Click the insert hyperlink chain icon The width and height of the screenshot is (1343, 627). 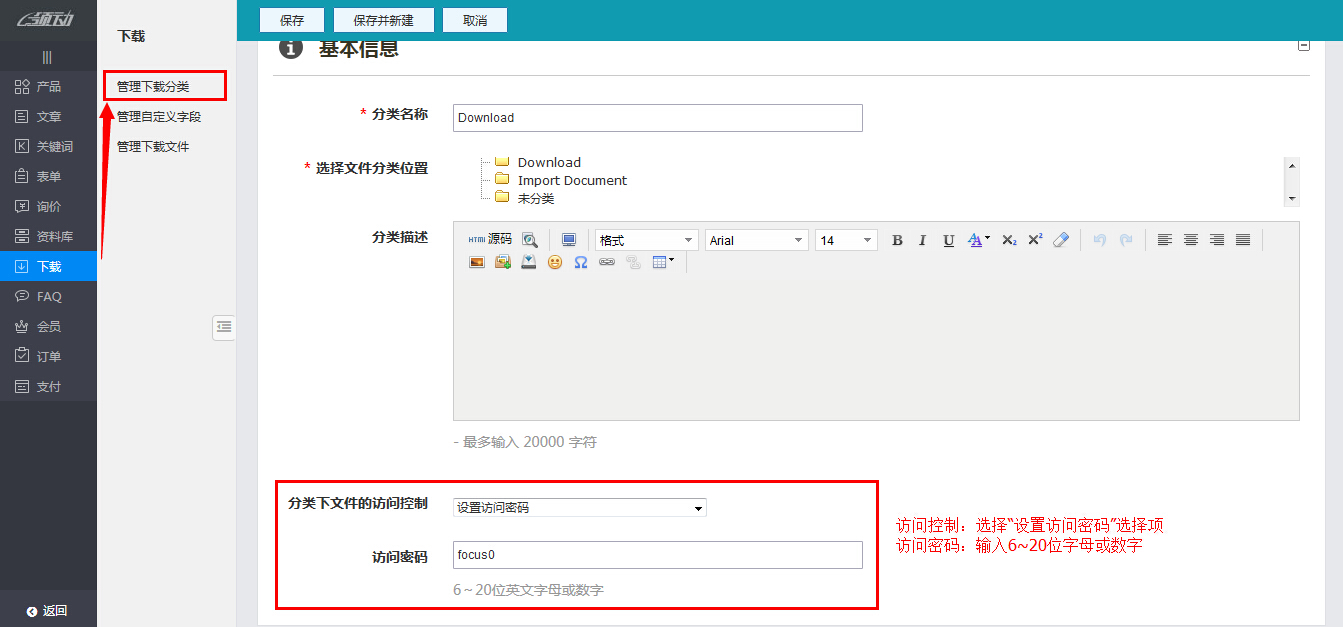606,262
